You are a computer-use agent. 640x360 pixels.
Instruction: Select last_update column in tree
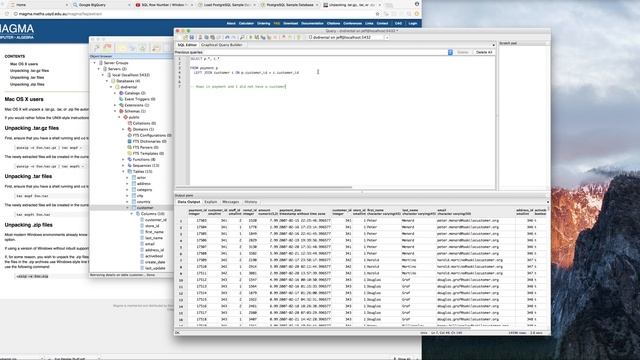[155, 268]
